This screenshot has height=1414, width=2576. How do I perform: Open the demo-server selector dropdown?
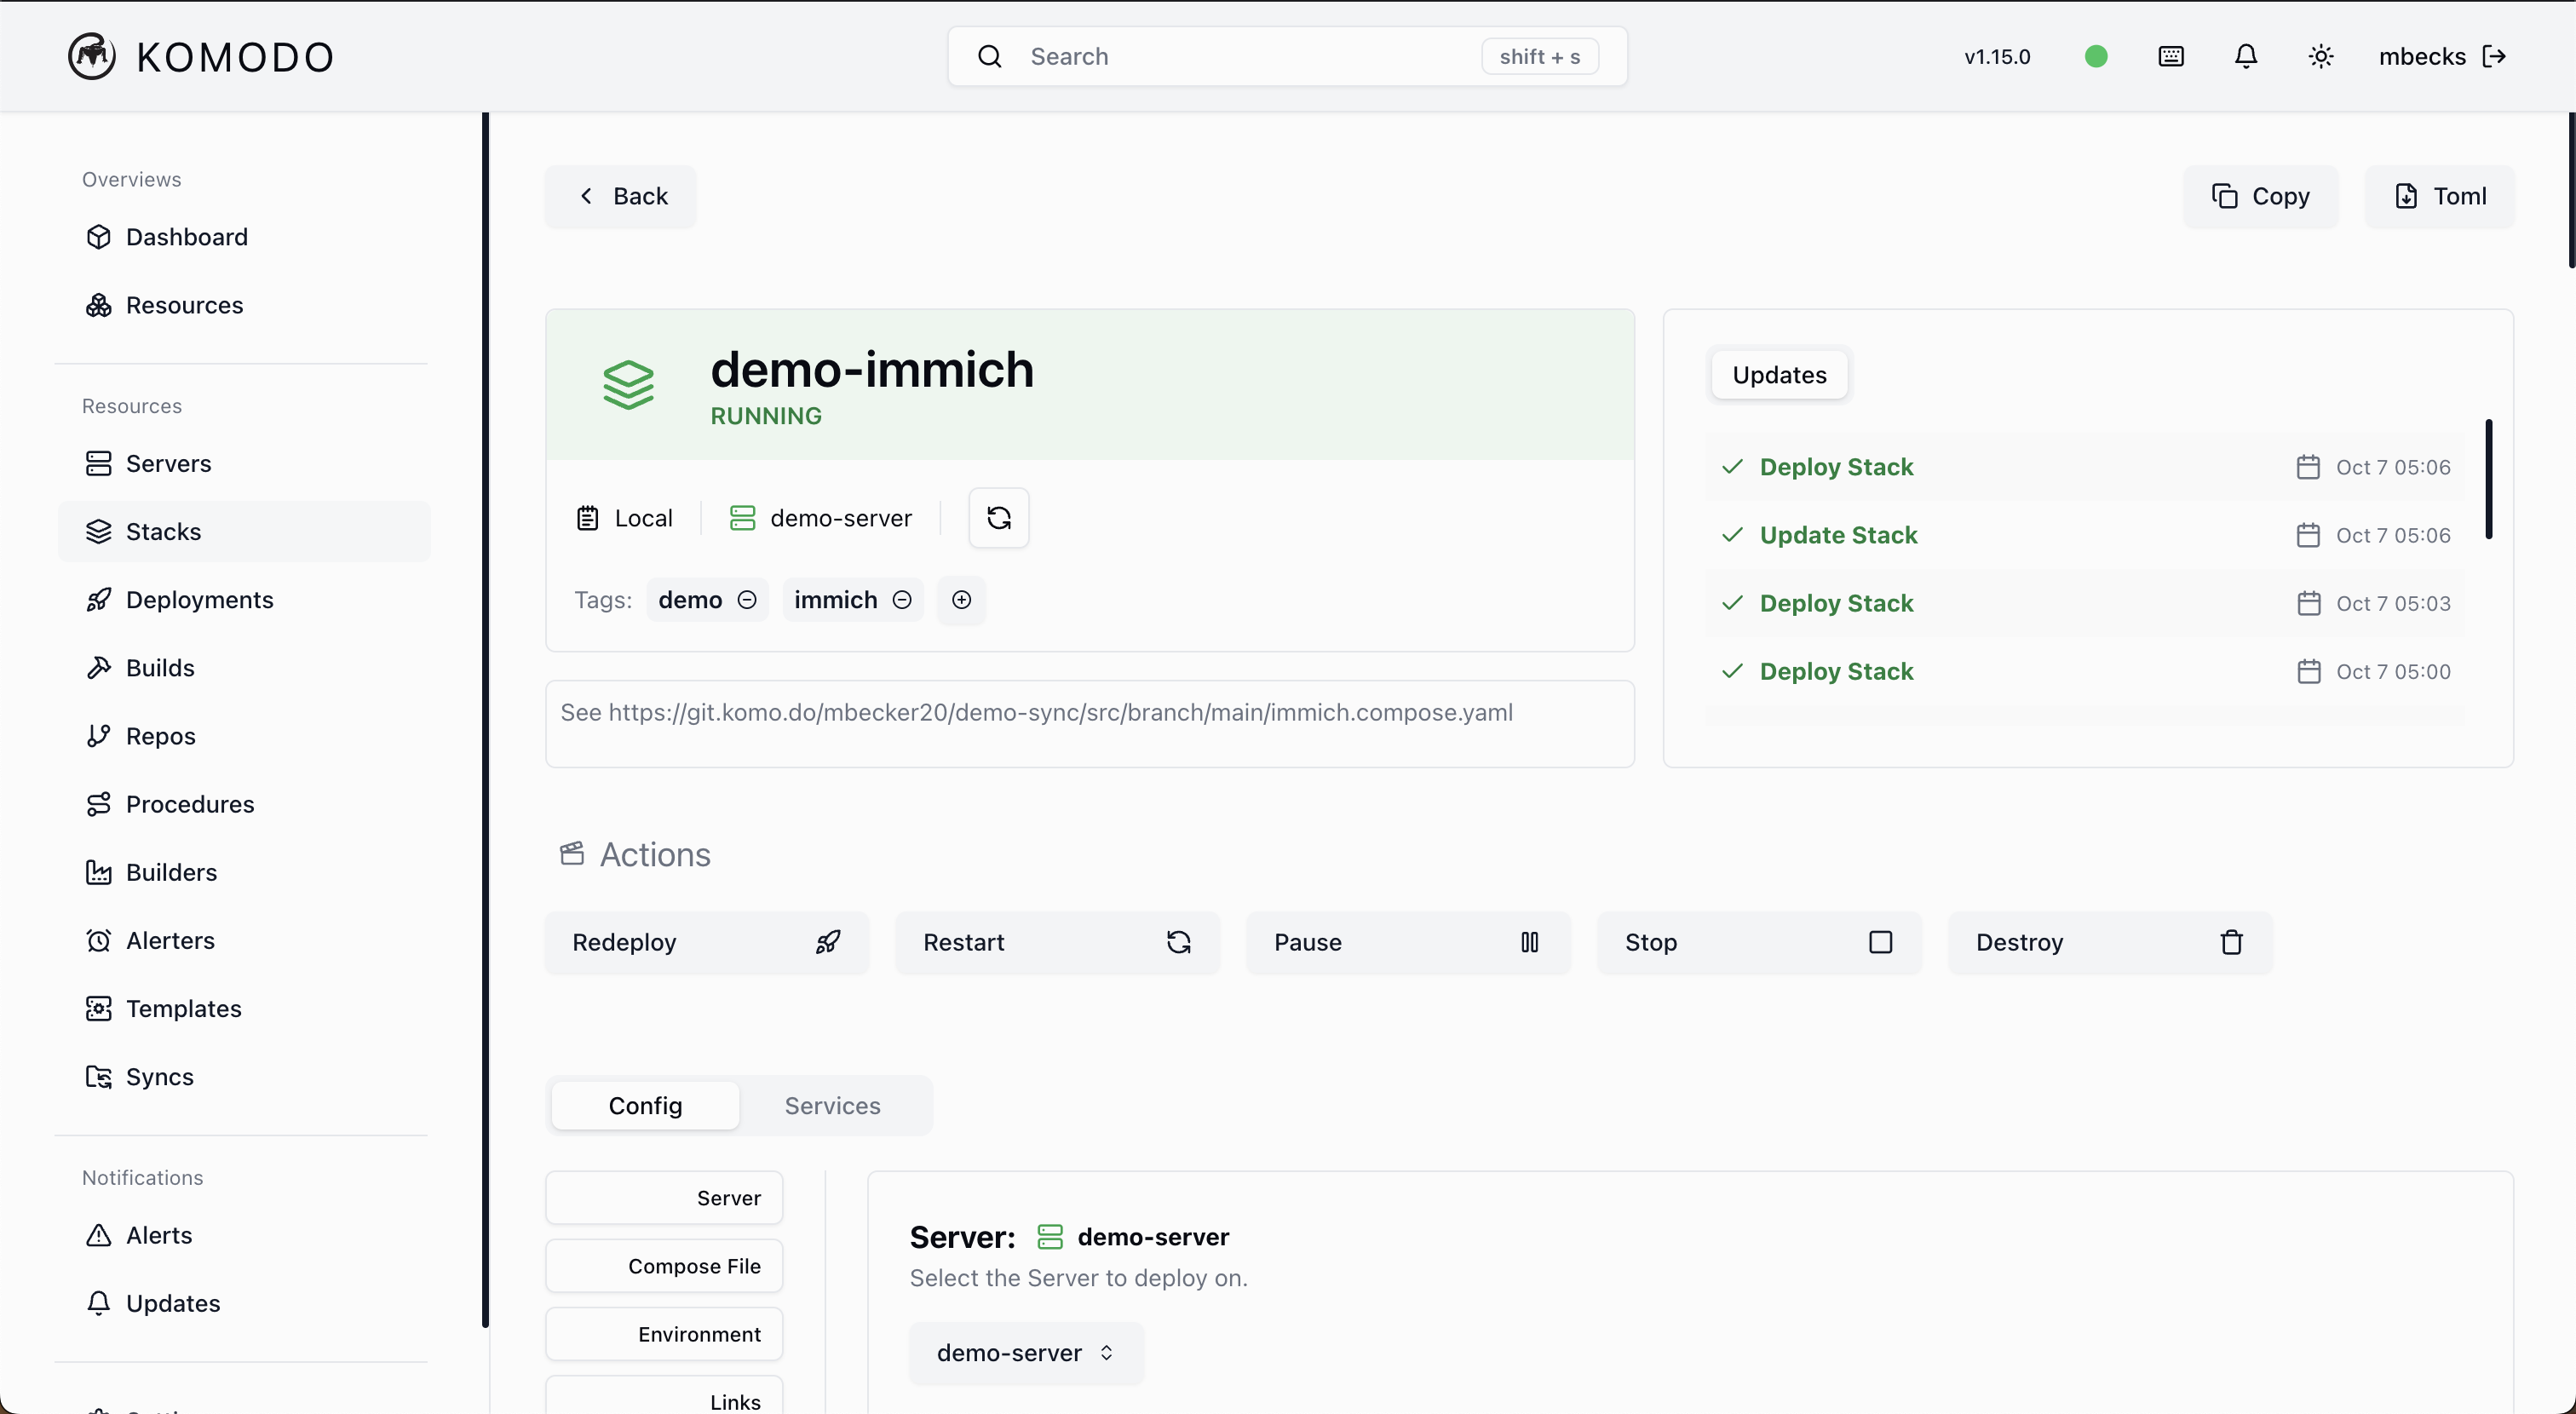[x=1025, y=1353]
